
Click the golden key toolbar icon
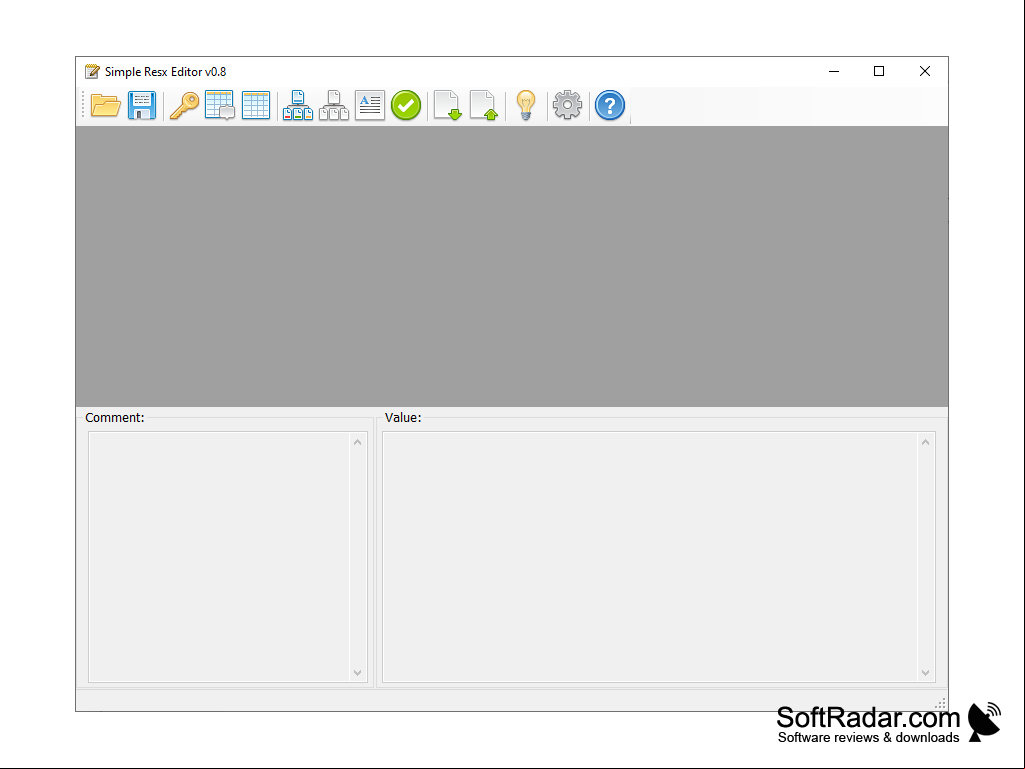[184, 105]
